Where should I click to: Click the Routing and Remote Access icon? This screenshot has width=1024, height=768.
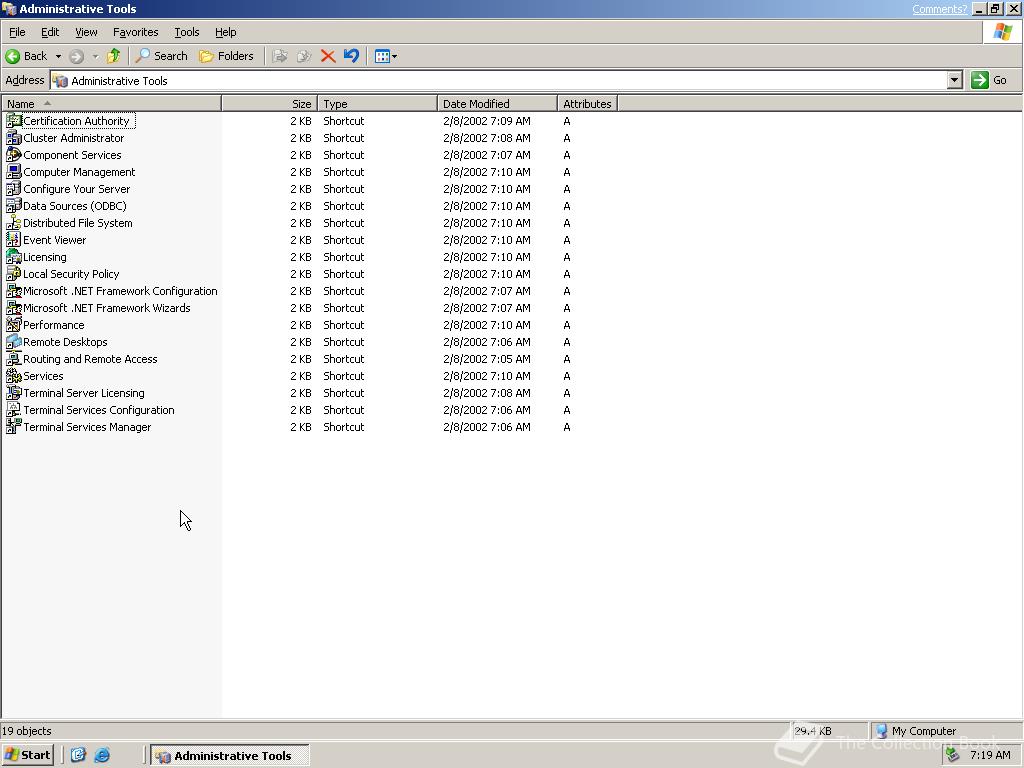coord(14,359)
